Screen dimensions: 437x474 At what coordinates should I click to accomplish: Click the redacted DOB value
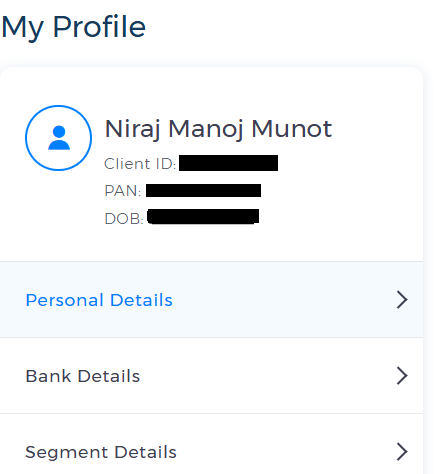203,216
